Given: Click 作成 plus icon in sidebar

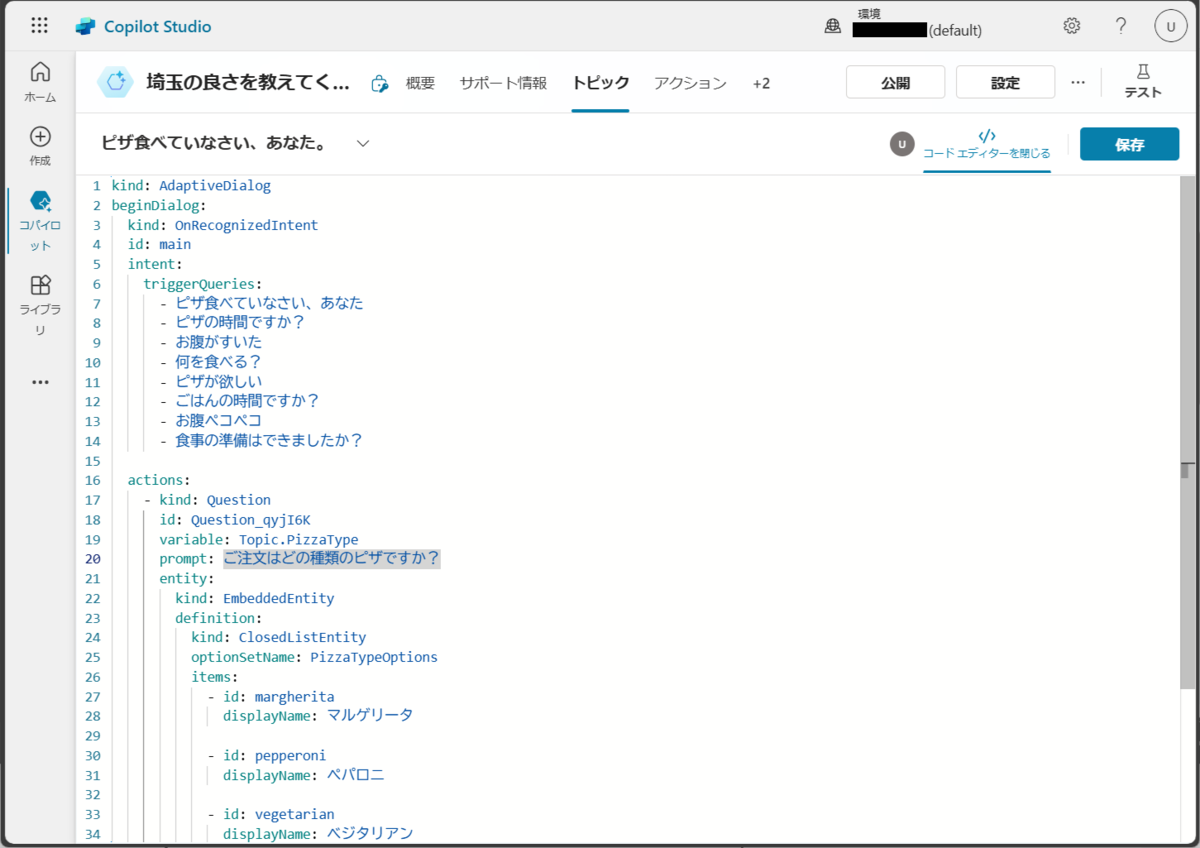Looking at the screenshot, I should coord(40,145).
